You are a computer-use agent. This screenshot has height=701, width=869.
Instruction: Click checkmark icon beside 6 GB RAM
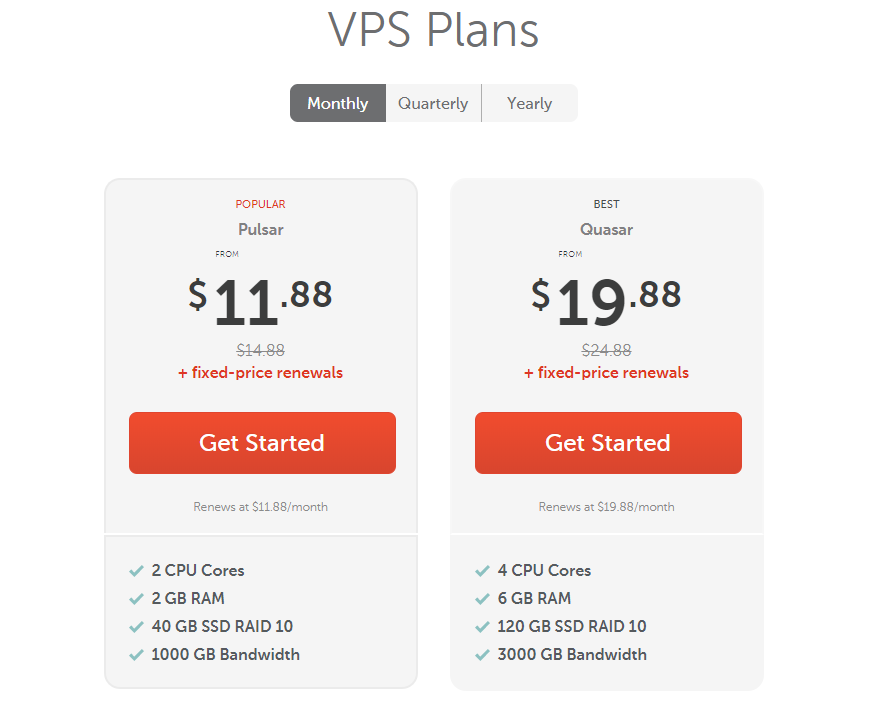[x=482, y=599]
